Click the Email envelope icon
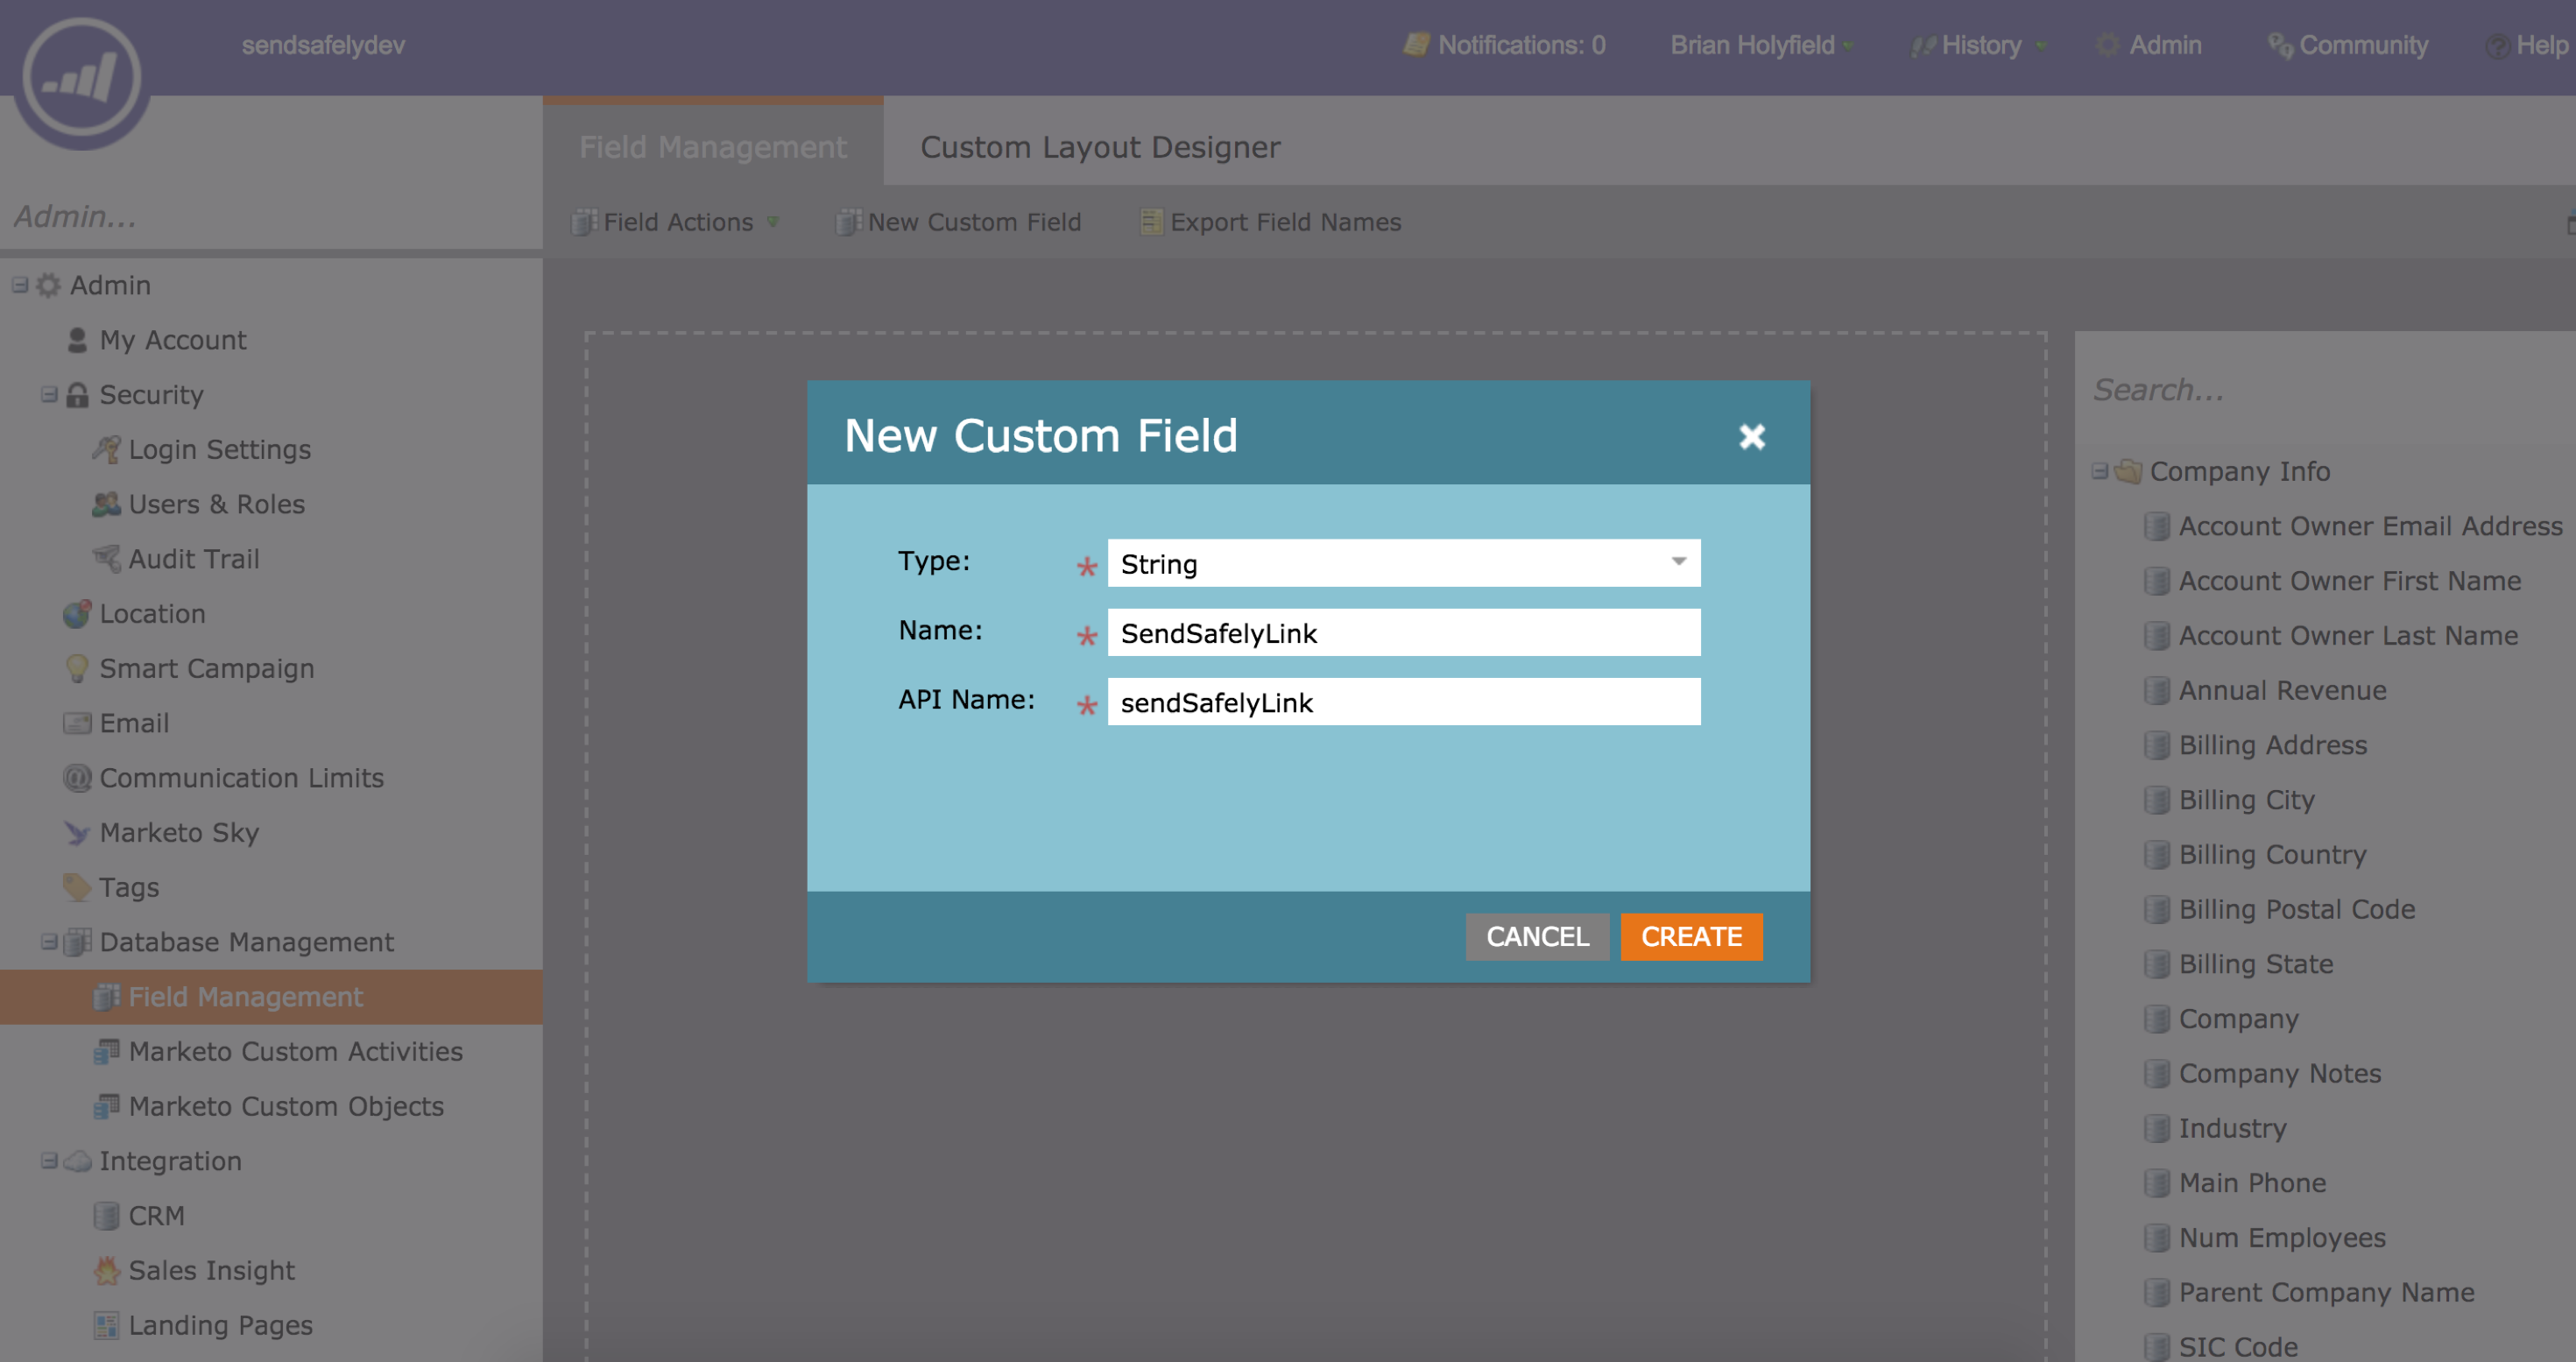Image resolution: width=2576 pixels, height=1362 pixels. click(x=77, y=723)
